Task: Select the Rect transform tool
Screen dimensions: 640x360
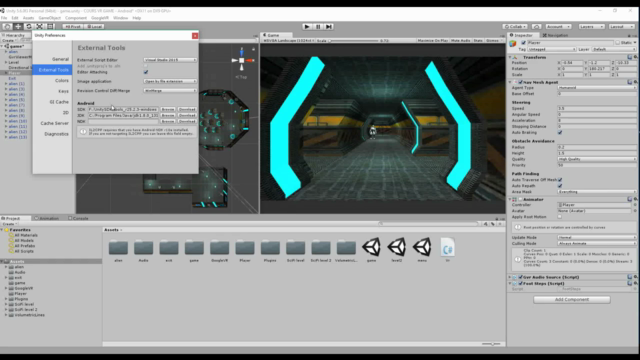Action: (50, 27)
